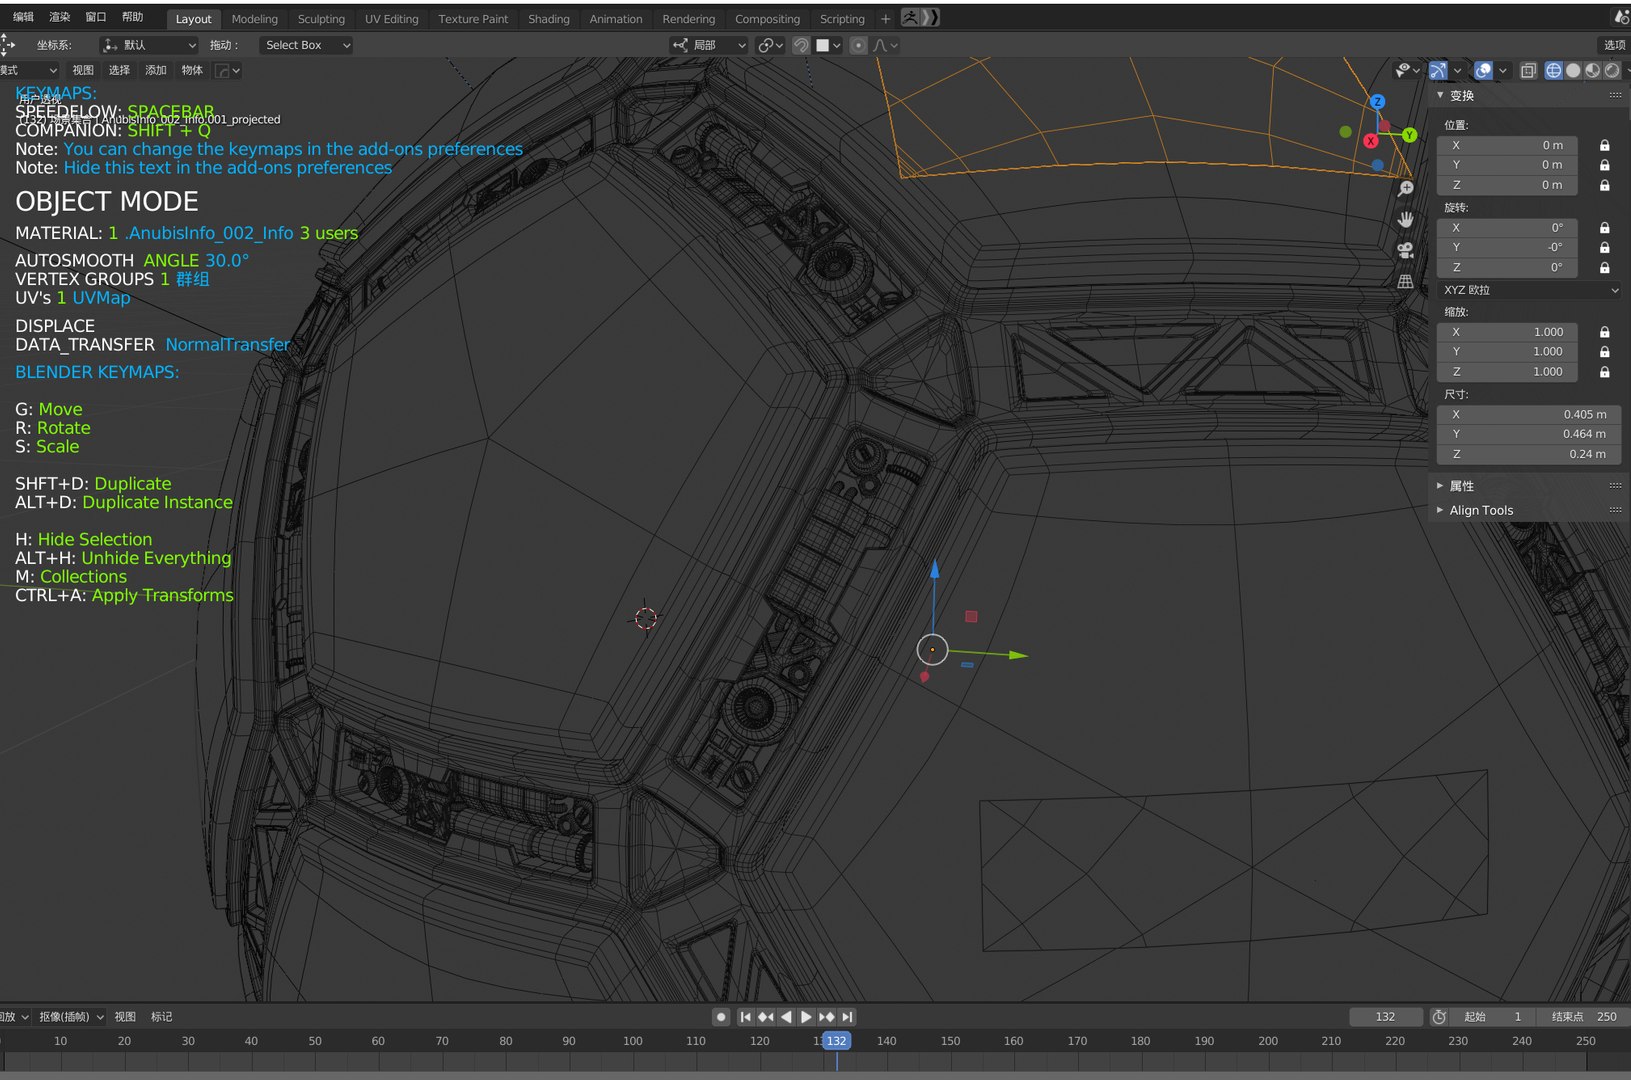Viewport: 1631px width, 1080px height.
Task: Click the ZBrush-style figure icon in top bar
Action: [910, 18]
